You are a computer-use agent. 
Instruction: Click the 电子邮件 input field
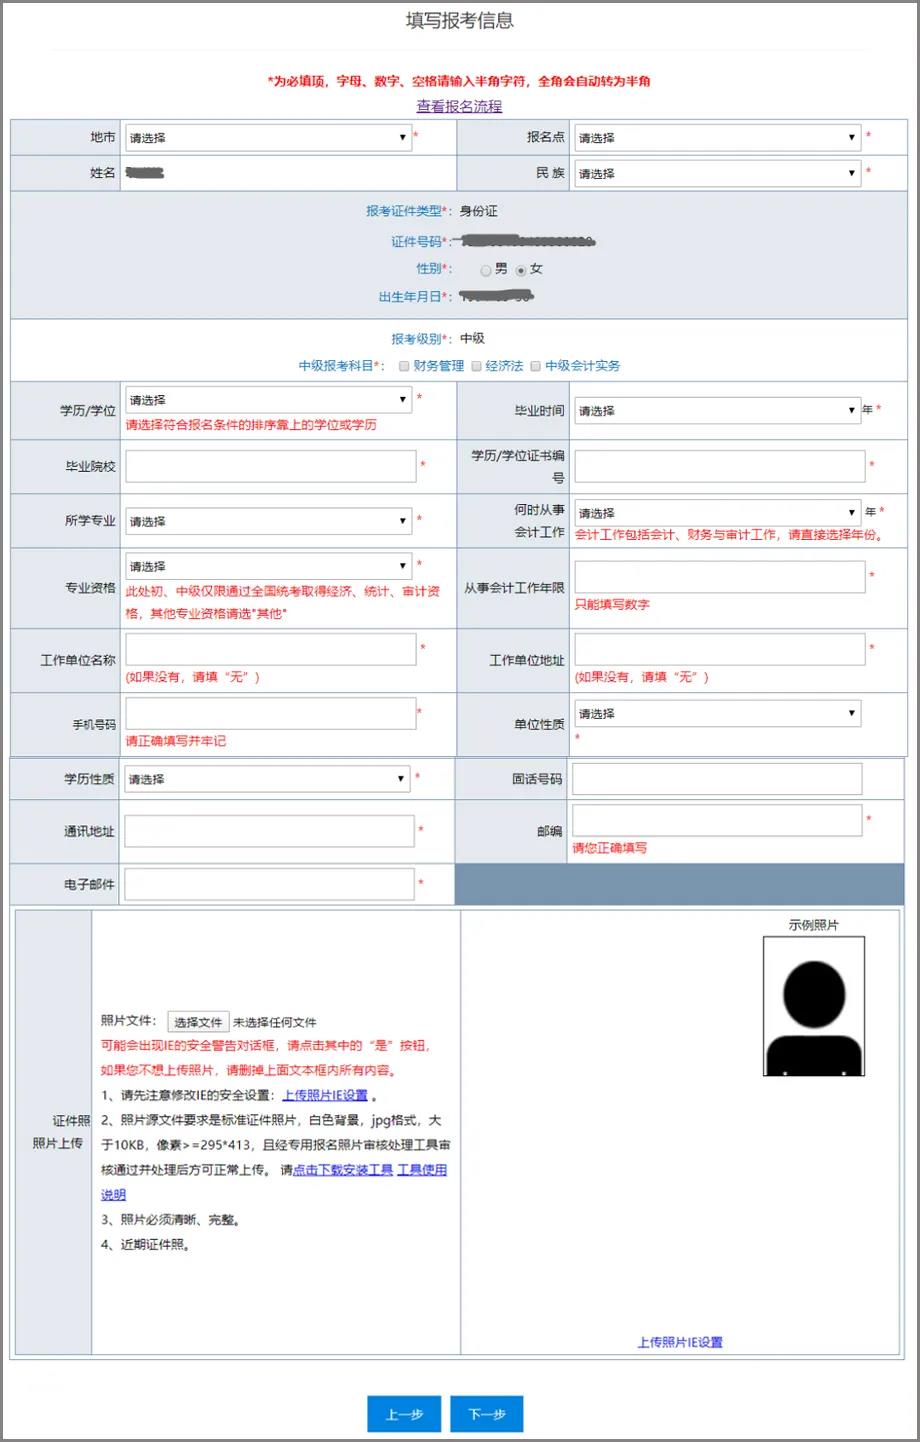269,884
